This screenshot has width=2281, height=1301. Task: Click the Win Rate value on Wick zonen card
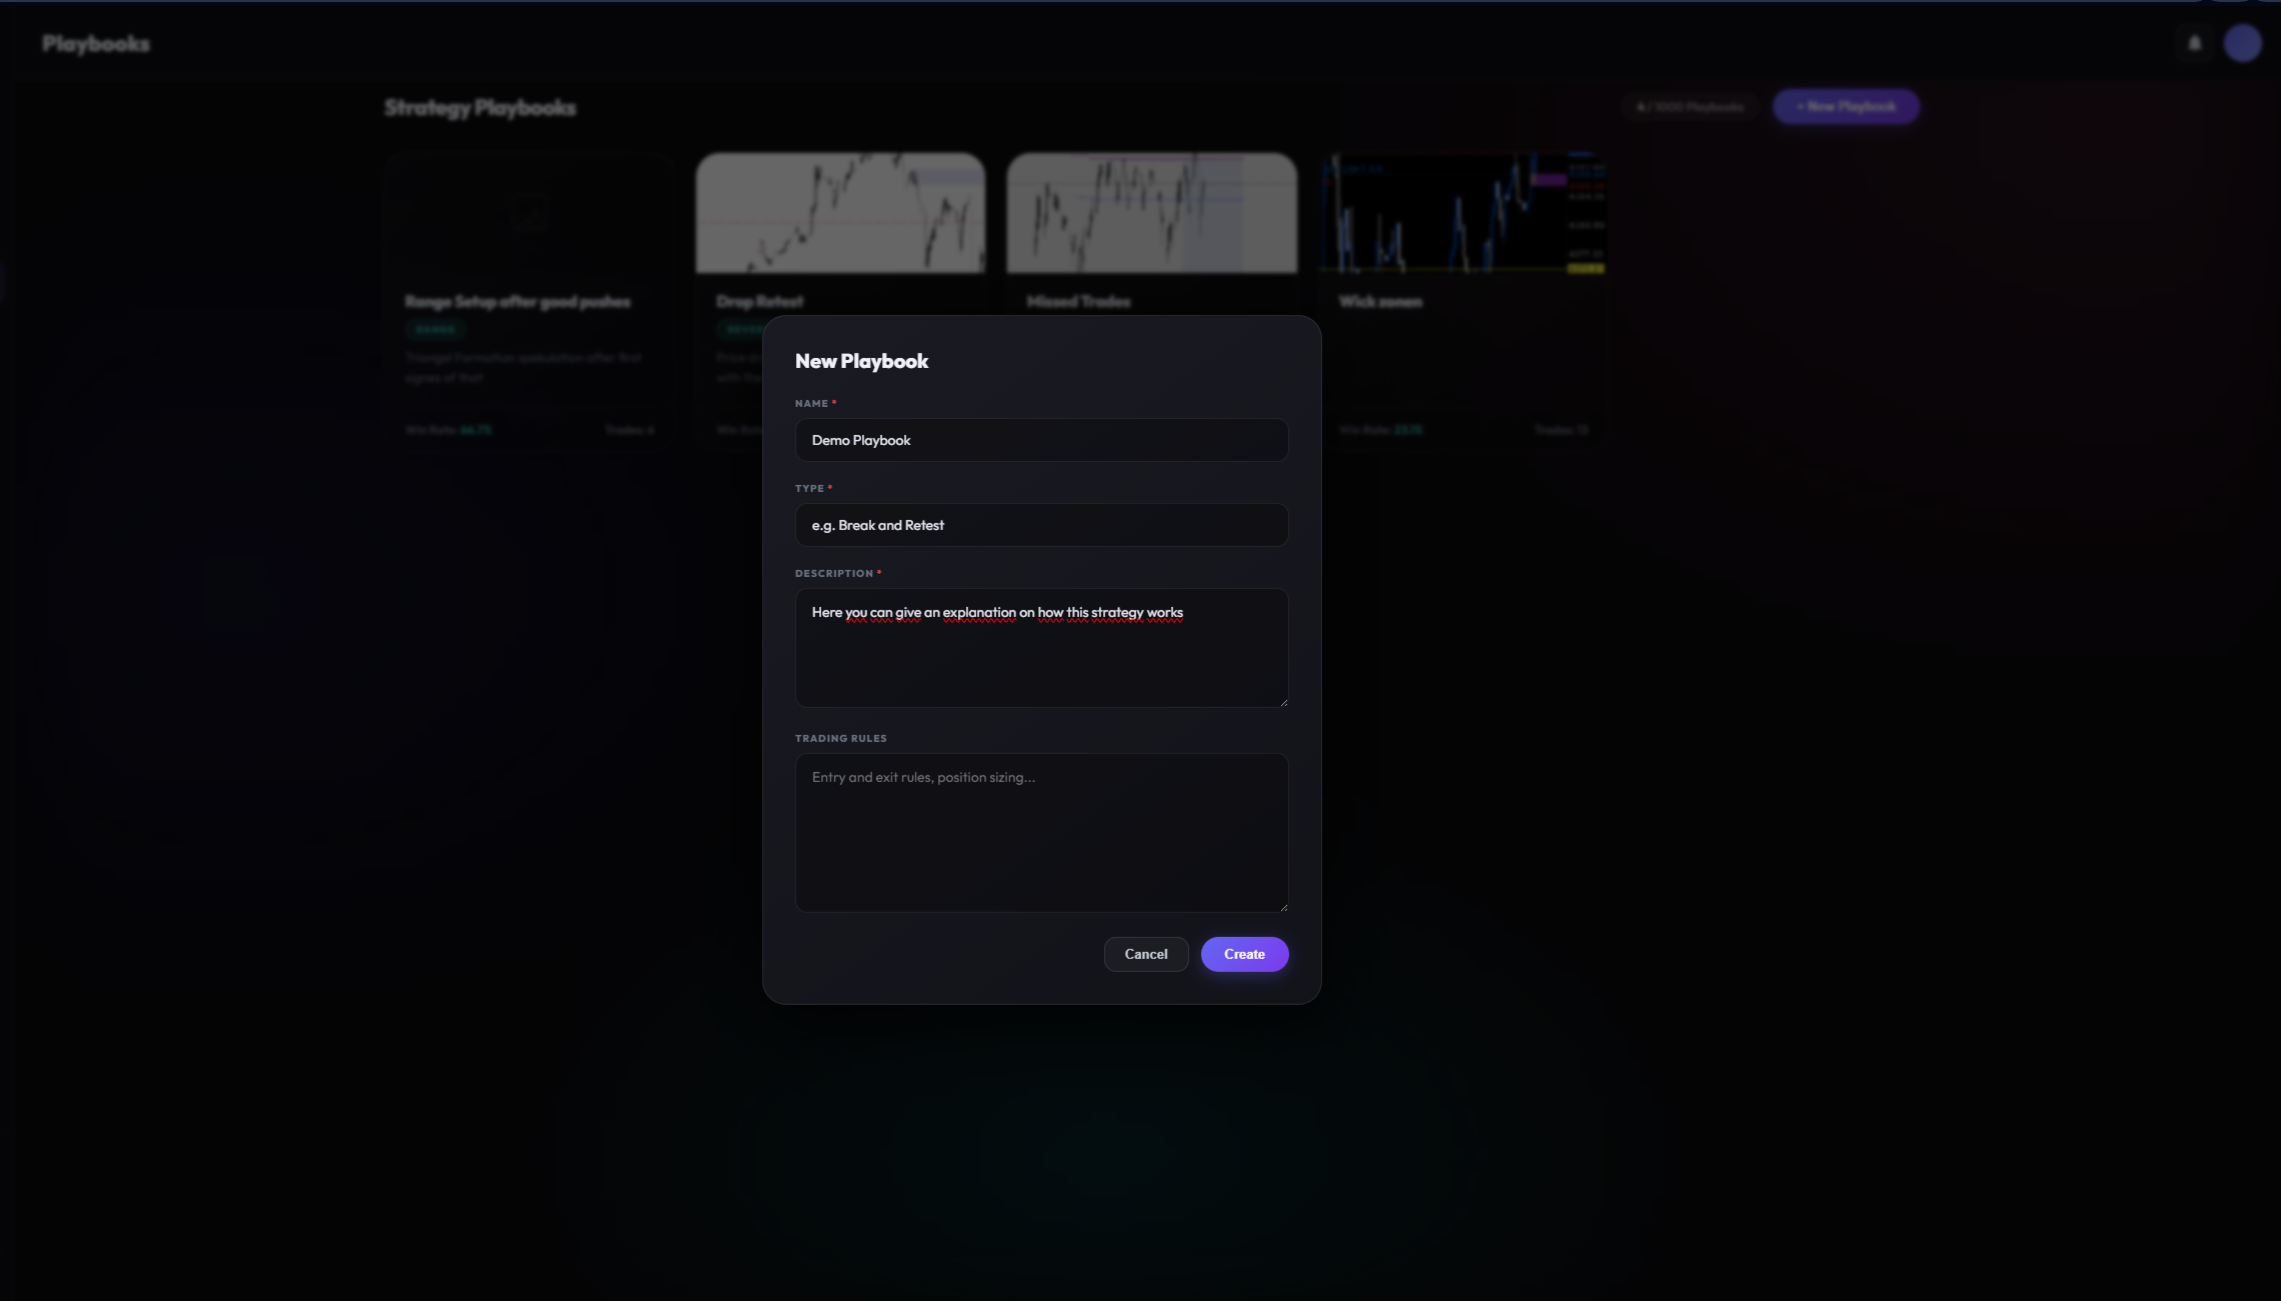tap(1408, 430)
